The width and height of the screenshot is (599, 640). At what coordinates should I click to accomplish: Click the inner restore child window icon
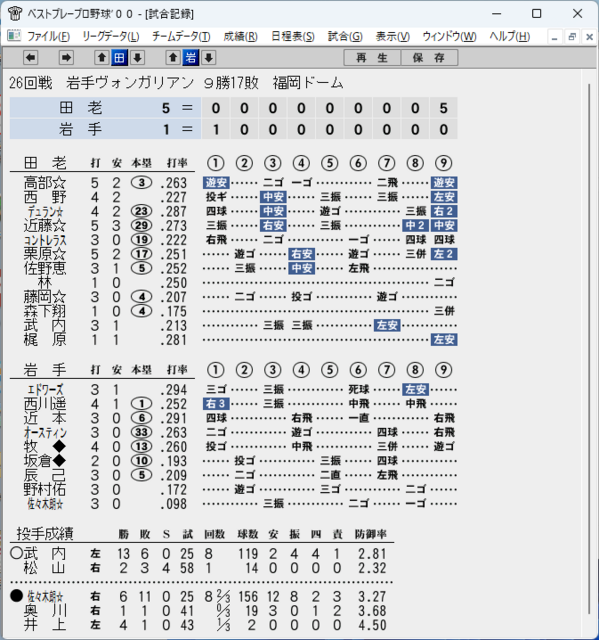(572, 37)
